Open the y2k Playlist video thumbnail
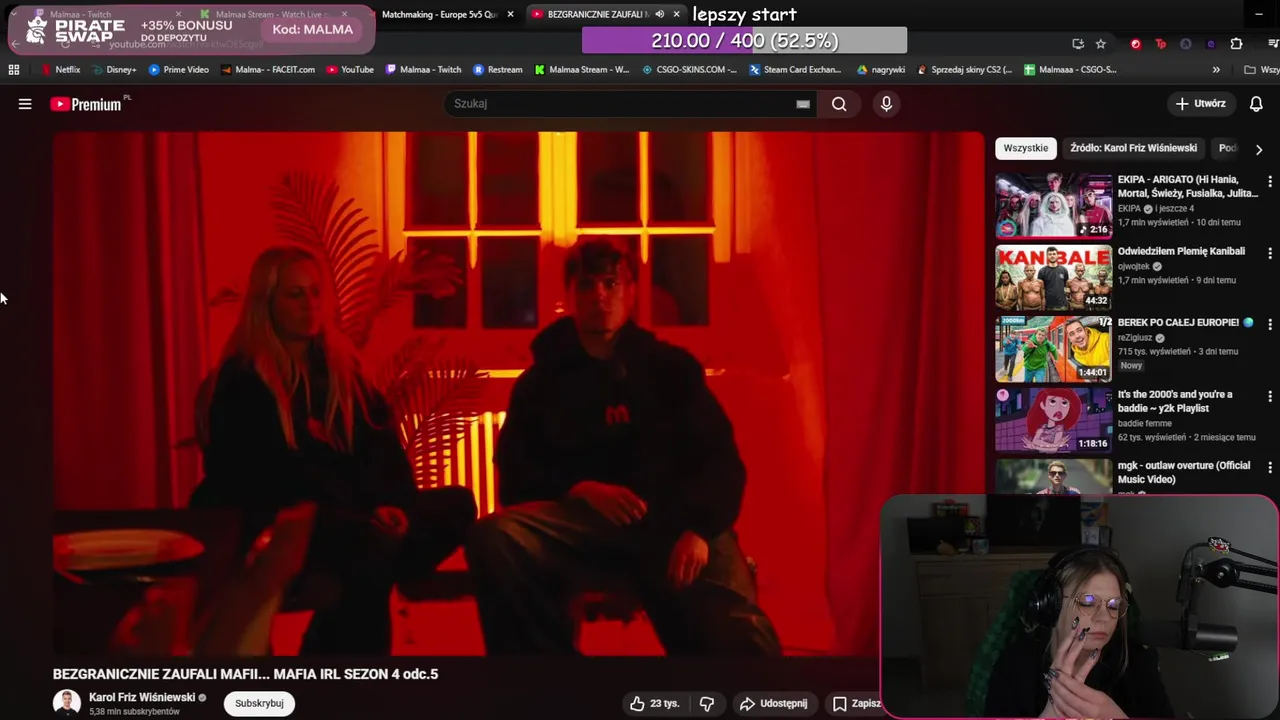The image size is (1280, 720). (1053, 419)
